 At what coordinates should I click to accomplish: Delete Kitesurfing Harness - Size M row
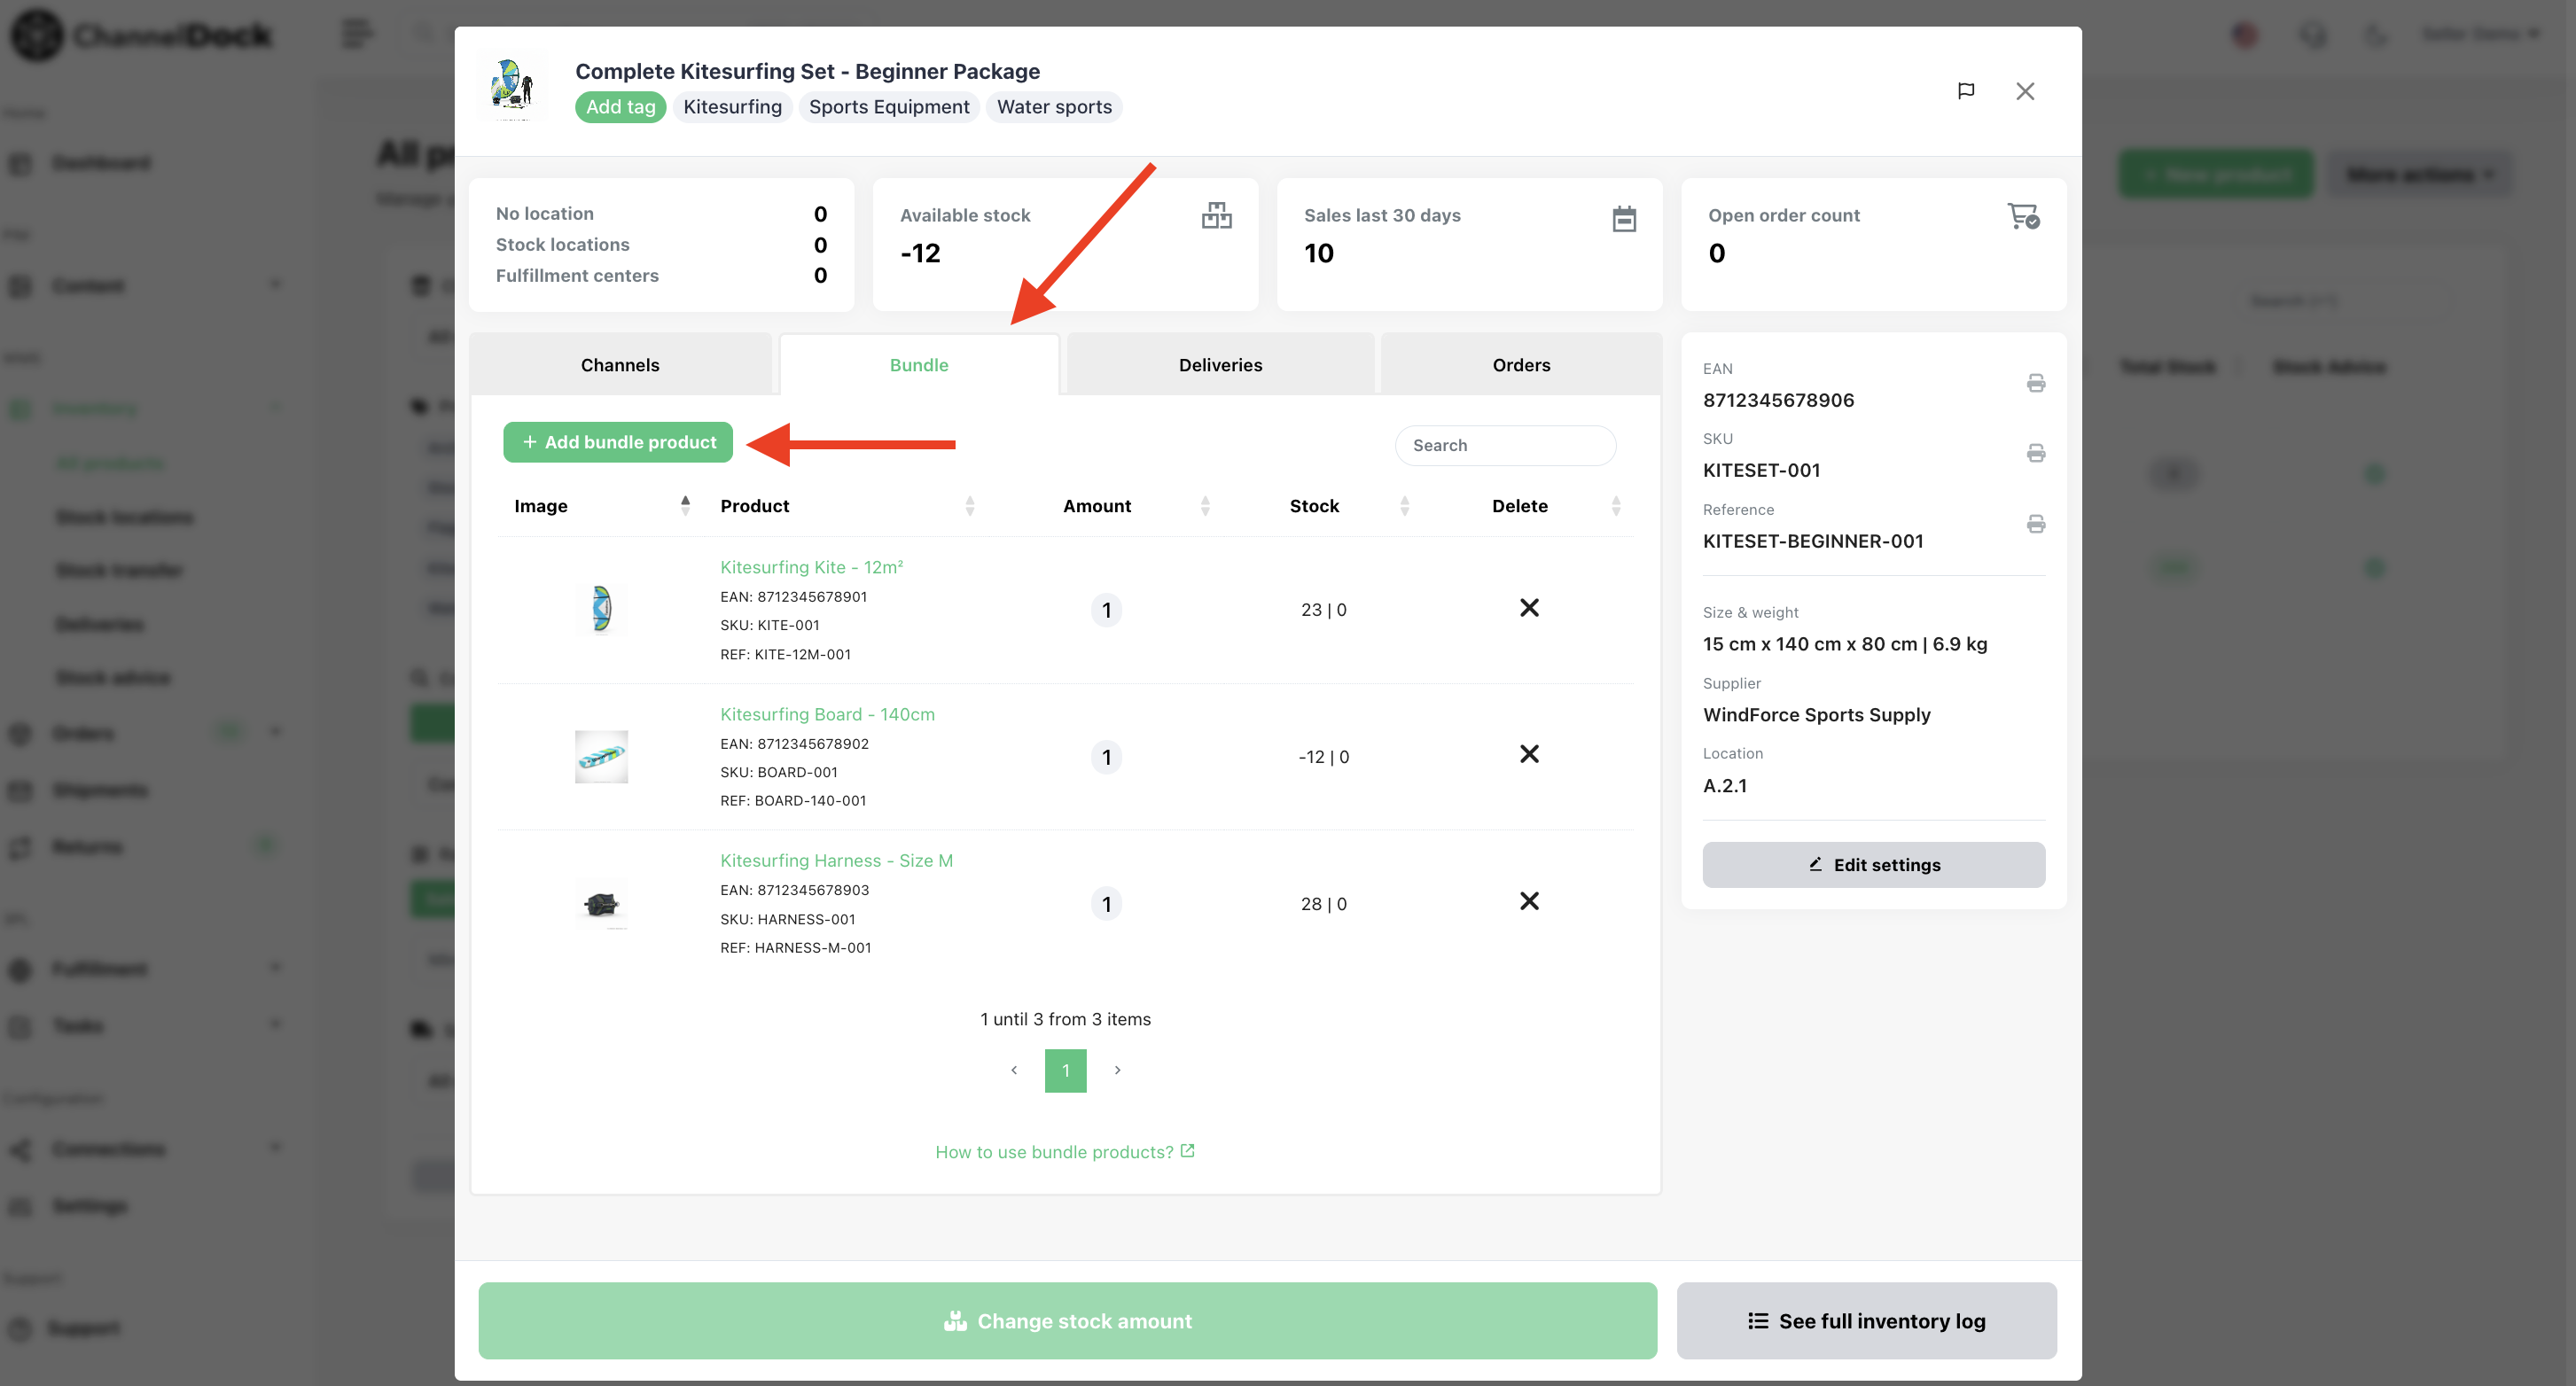(1528, 901)
